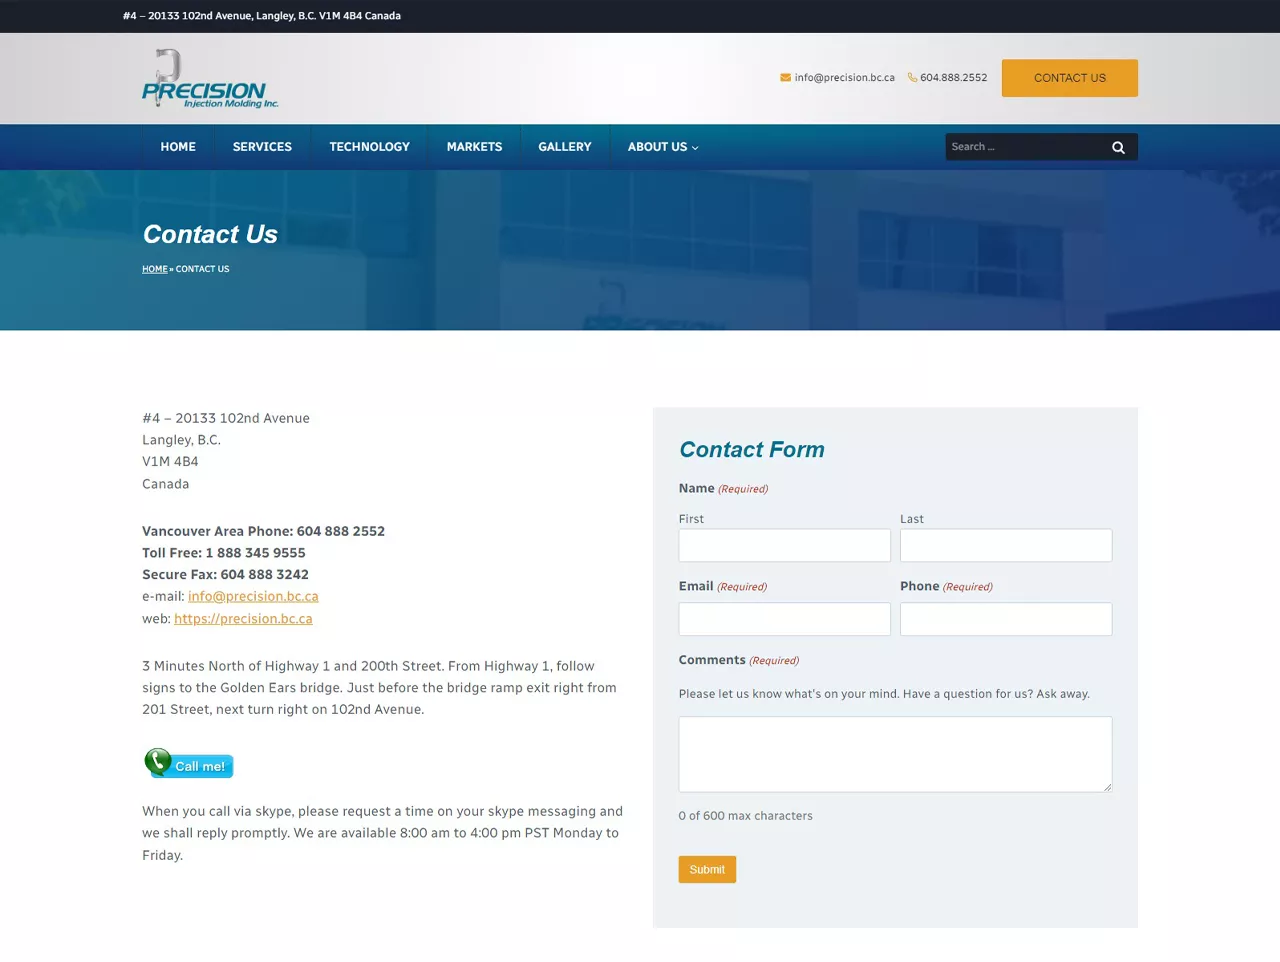The width and height of the screenshot is (1280, 962).
Task: Select the Phone input field
Action: coord(1005,619)
